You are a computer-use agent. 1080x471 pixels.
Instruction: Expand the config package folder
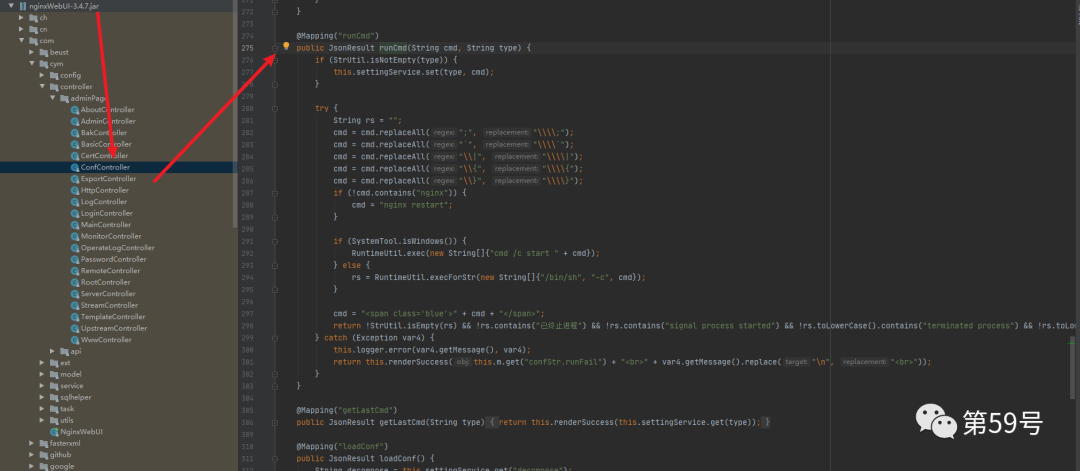coord(43,75)
